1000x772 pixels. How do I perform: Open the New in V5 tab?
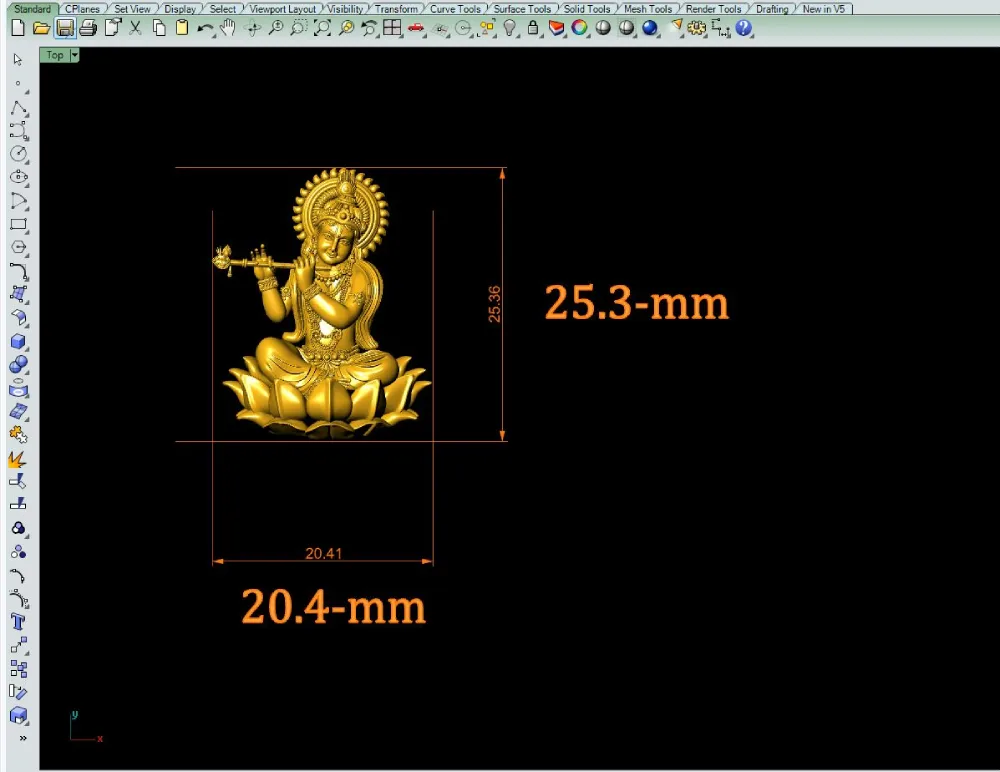tap(823, 9)
